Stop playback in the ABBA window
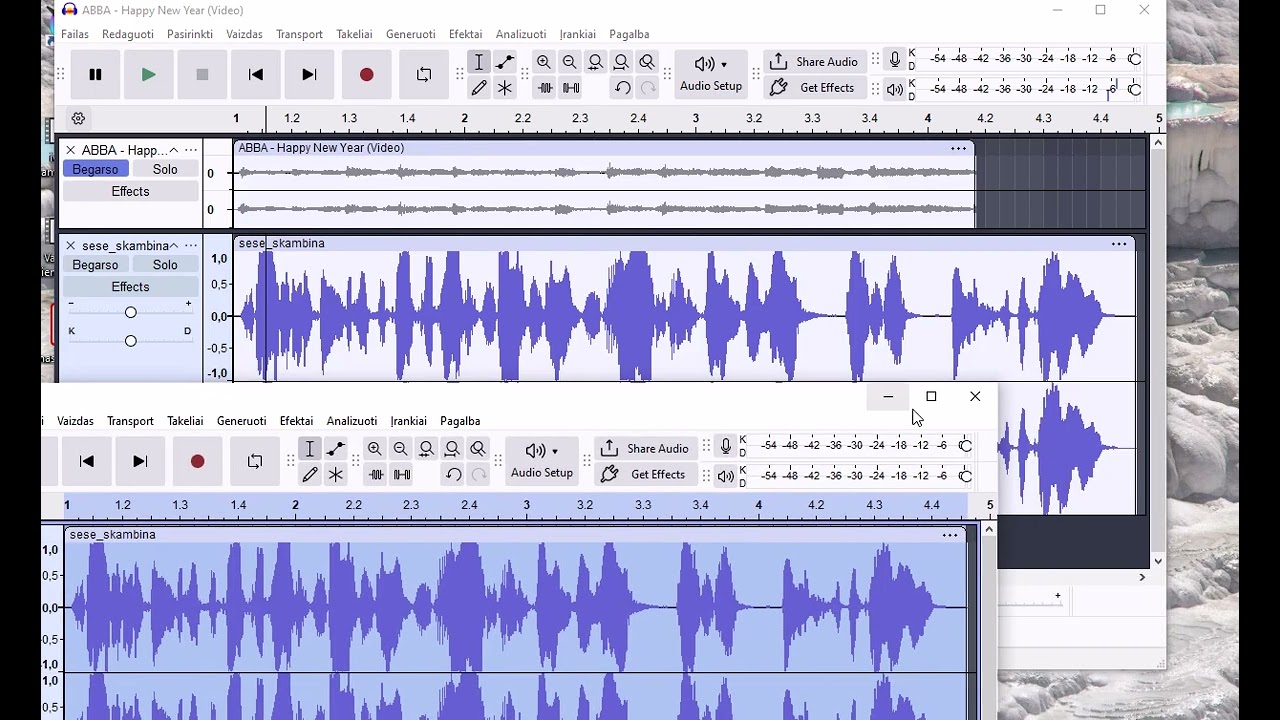Image resolution: width=1280 pixels, height=720 pixels. pyautogui.click(x=202, y=74)
